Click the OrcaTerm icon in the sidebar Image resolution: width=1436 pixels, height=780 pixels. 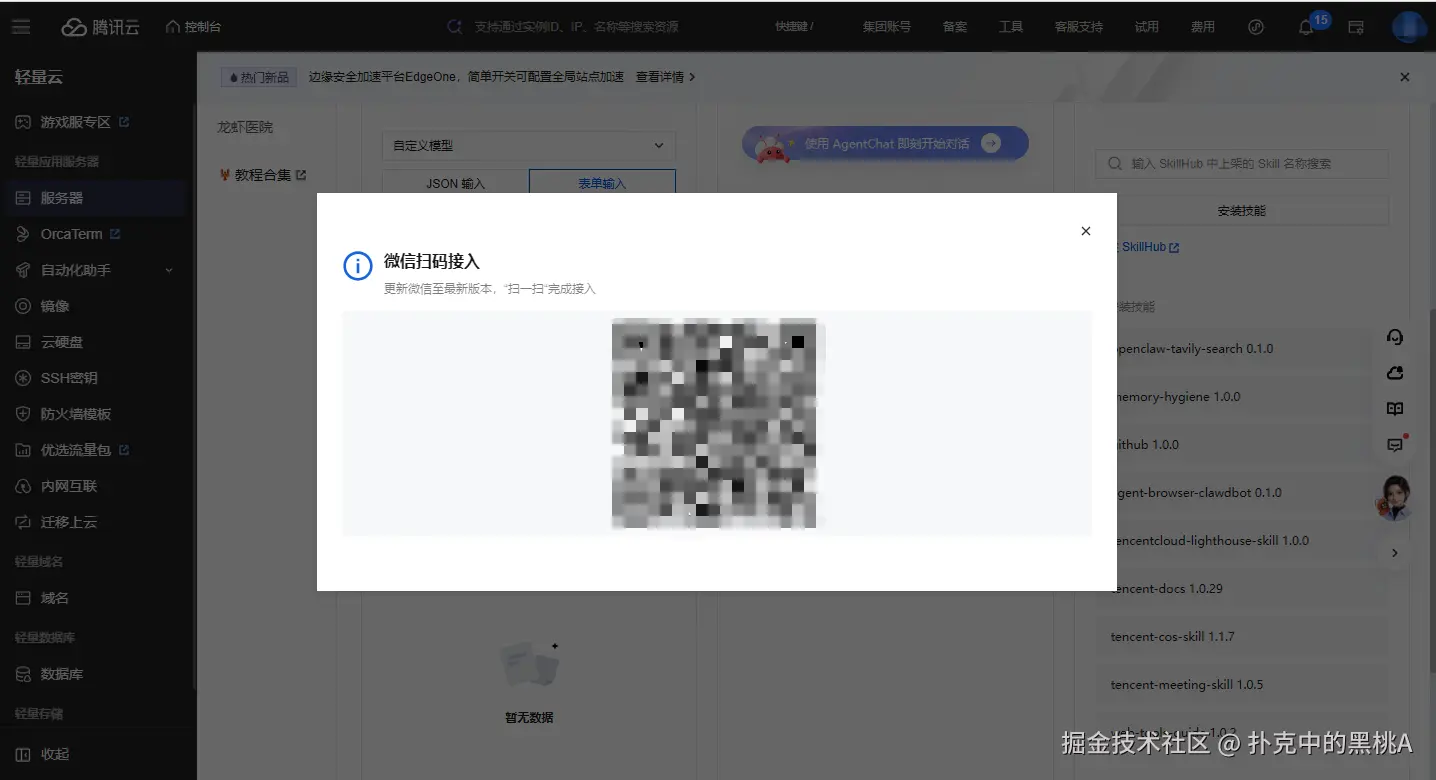23,234
